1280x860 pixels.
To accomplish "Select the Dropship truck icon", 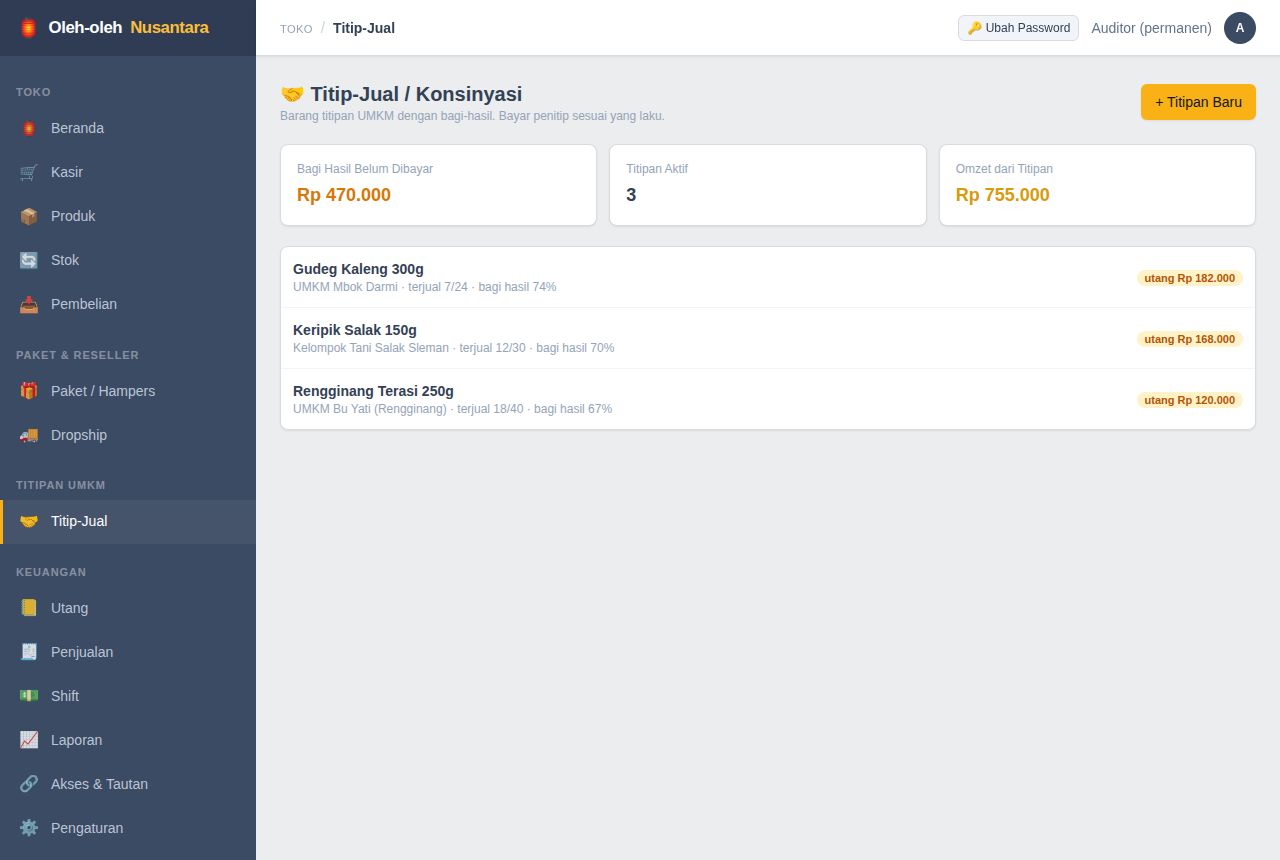I will (29, 435).
